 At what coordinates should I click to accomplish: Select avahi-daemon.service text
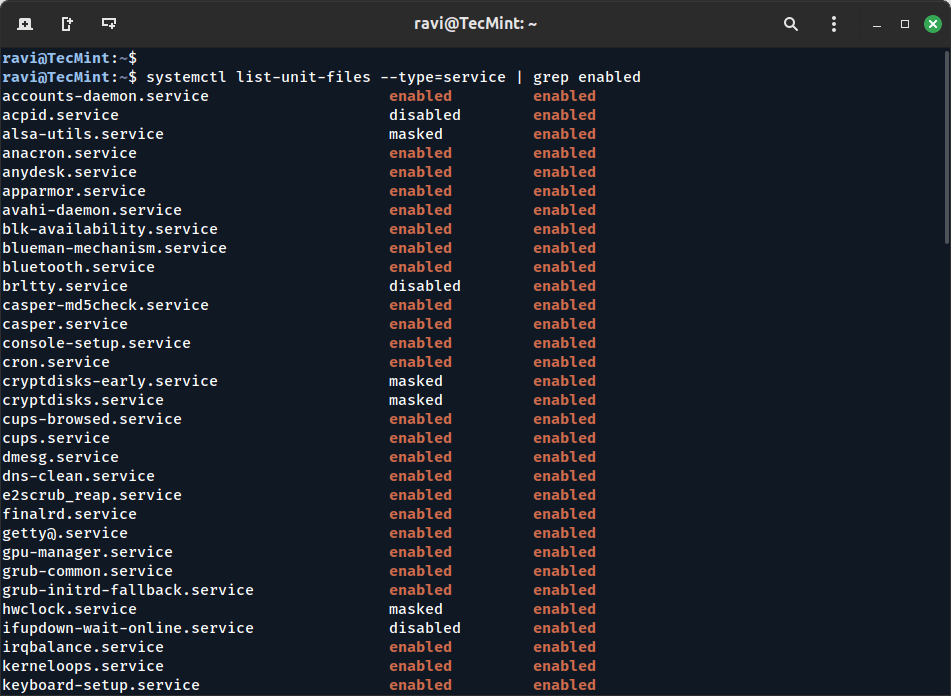click(92, 210)
